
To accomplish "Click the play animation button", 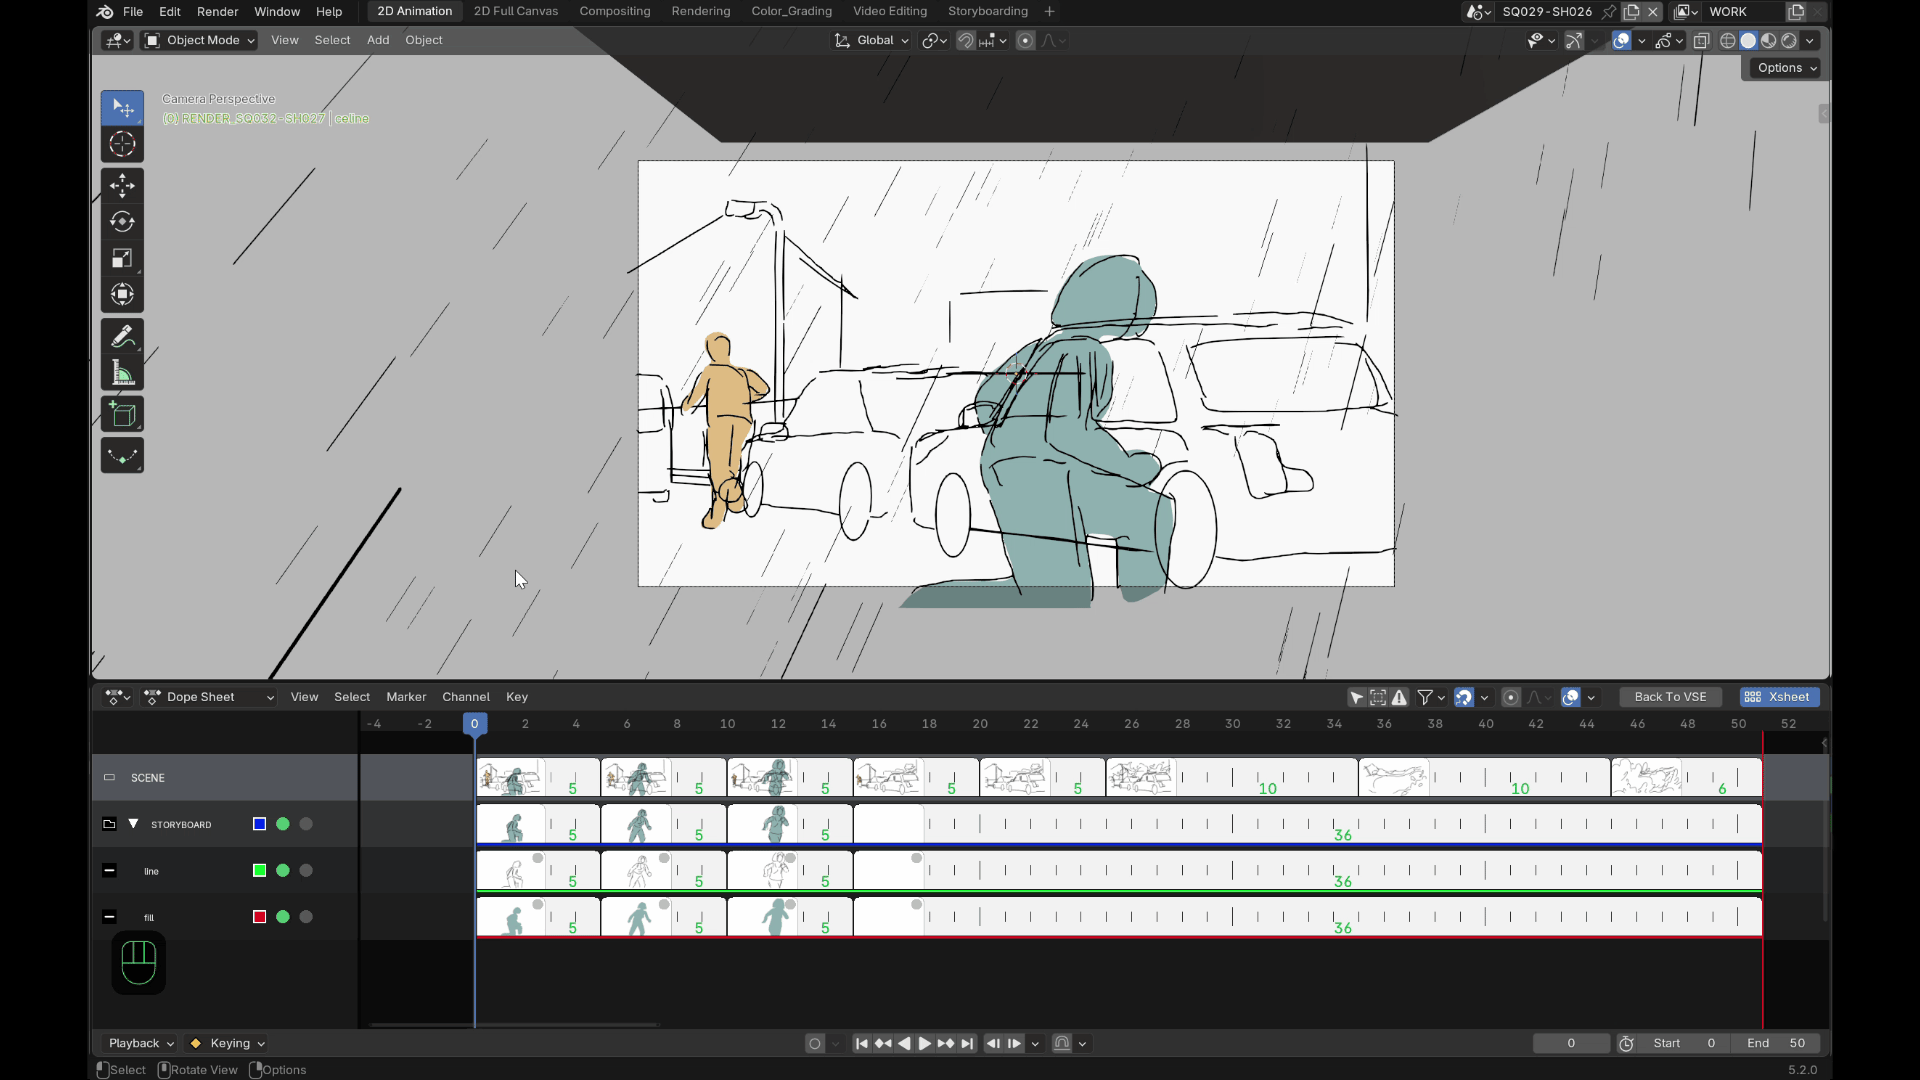I will point(925,1043).
